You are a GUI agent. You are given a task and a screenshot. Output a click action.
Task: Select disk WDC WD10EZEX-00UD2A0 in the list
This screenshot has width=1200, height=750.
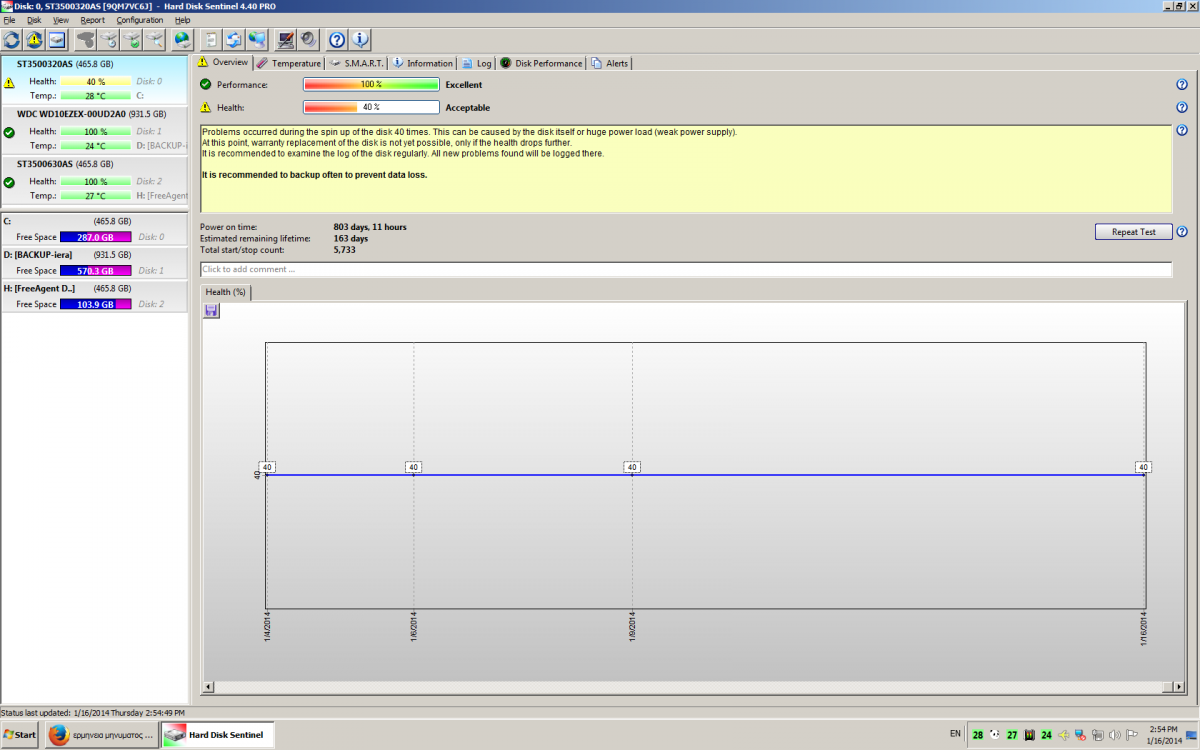pyautogui.click(x=94, y=130)
